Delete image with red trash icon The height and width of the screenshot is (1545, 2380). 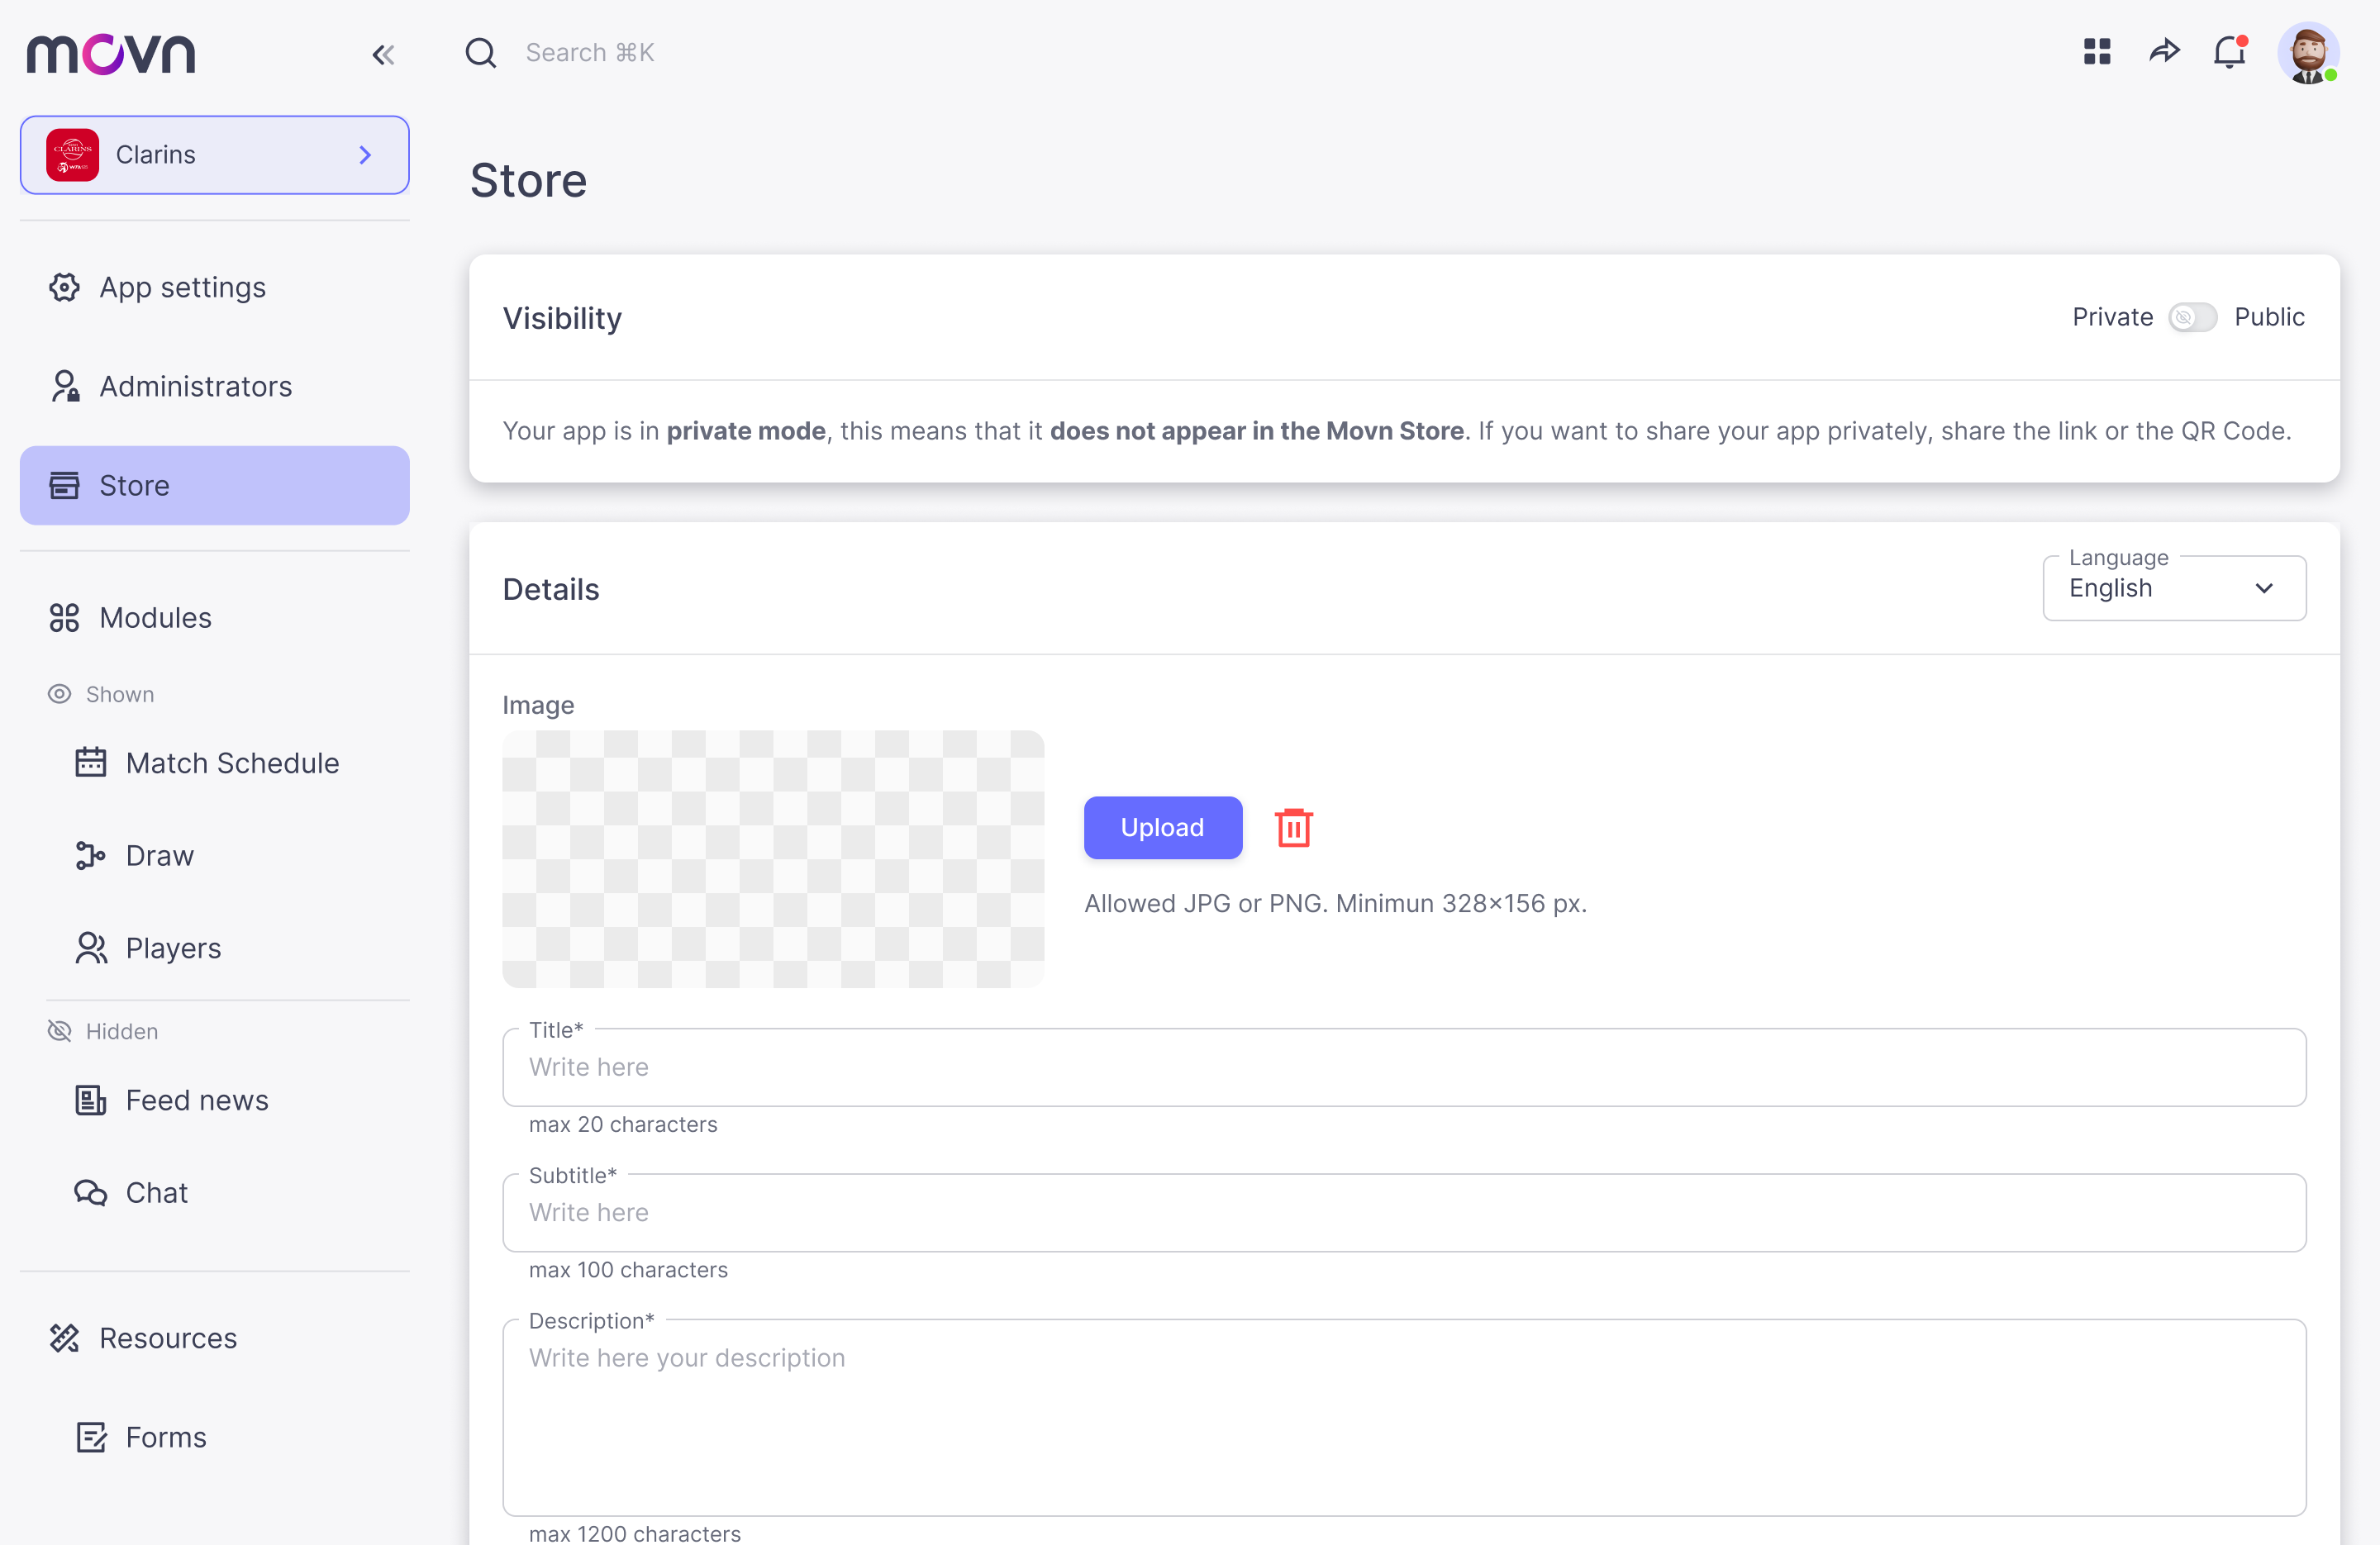1293,827
